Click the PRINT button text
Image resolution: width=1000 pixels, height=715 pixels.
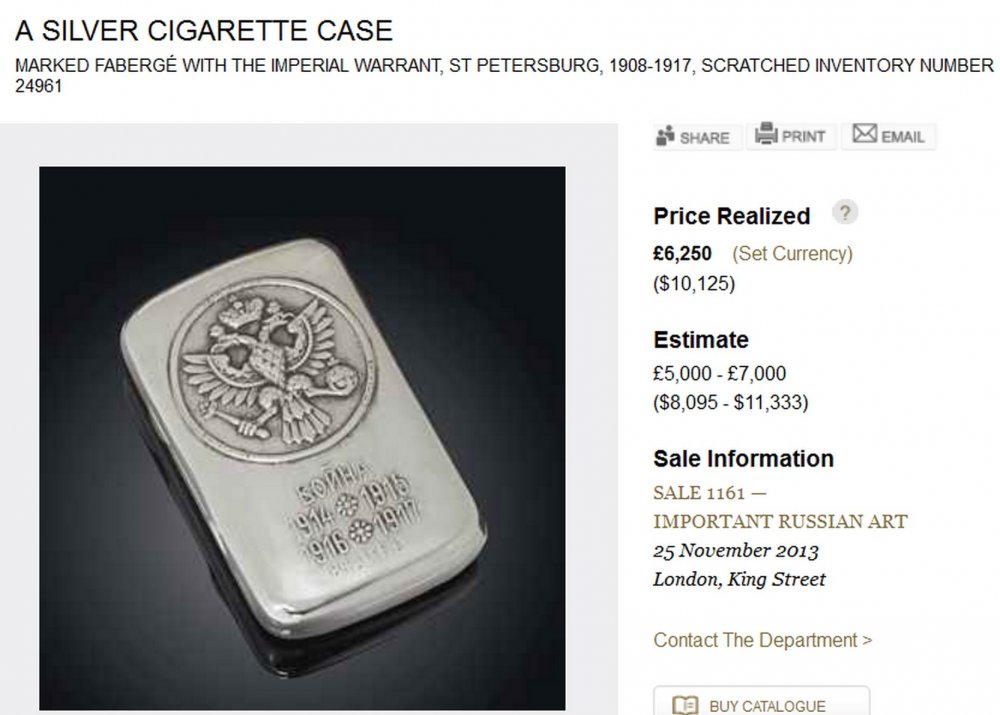(x=803, y=137)
